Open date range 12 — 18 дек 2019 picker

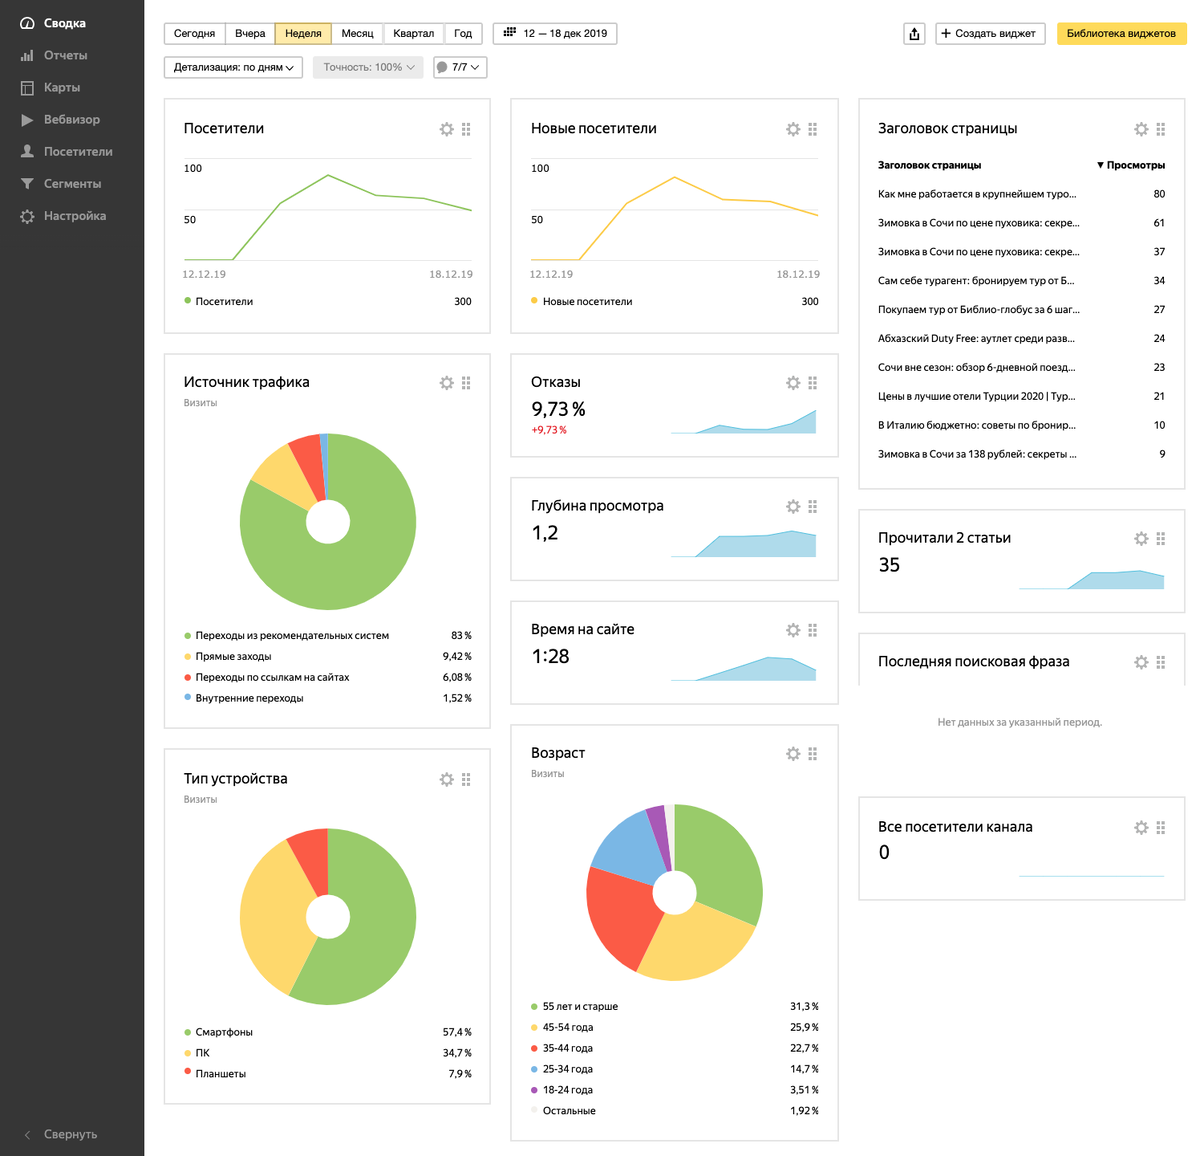point(555,34)
